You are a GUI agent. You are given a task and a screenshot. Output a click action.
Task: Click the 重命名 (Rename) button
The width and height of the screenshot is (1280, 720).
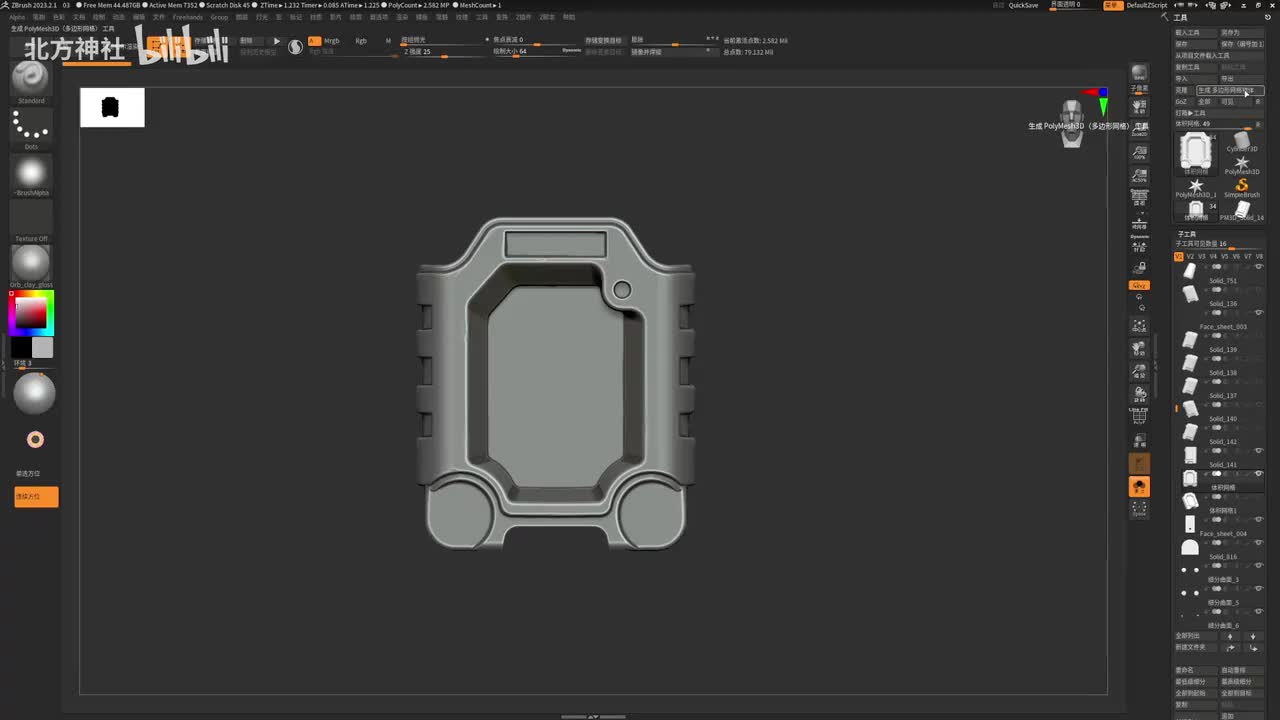(x=1195, y=670)
